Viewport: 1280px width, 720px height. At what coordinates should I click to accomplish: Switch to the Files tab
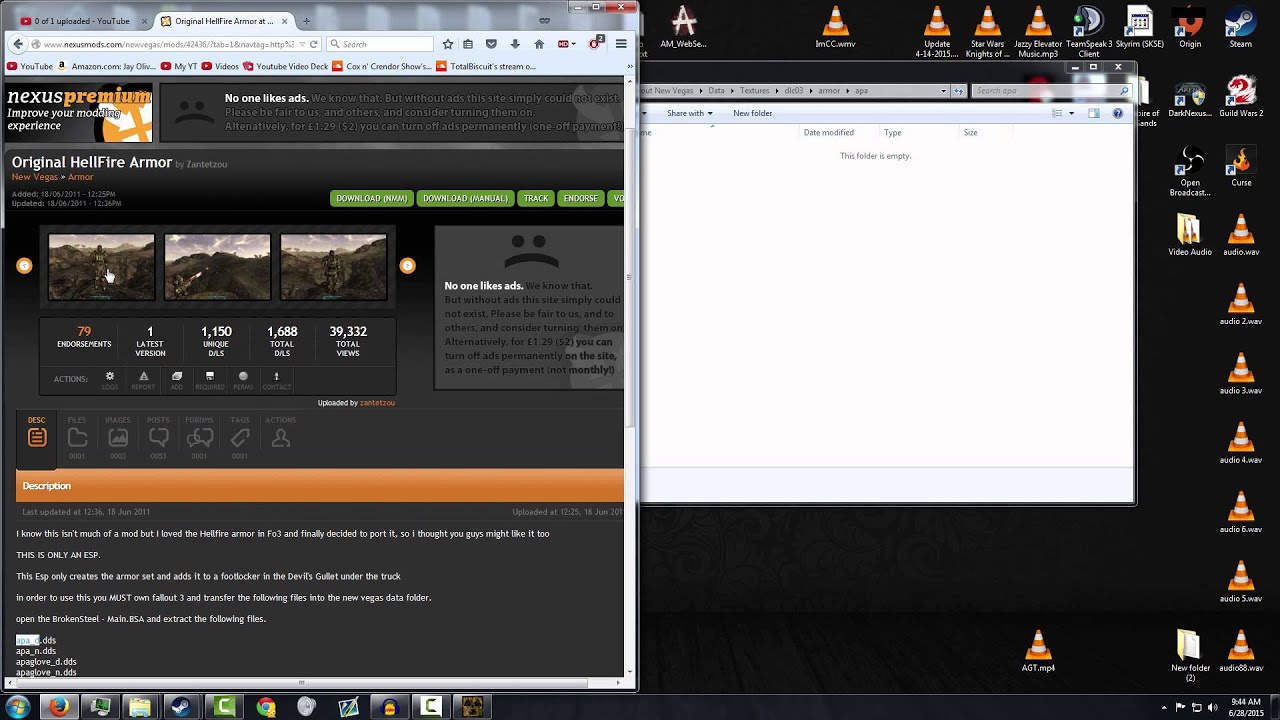click(77, 438)
